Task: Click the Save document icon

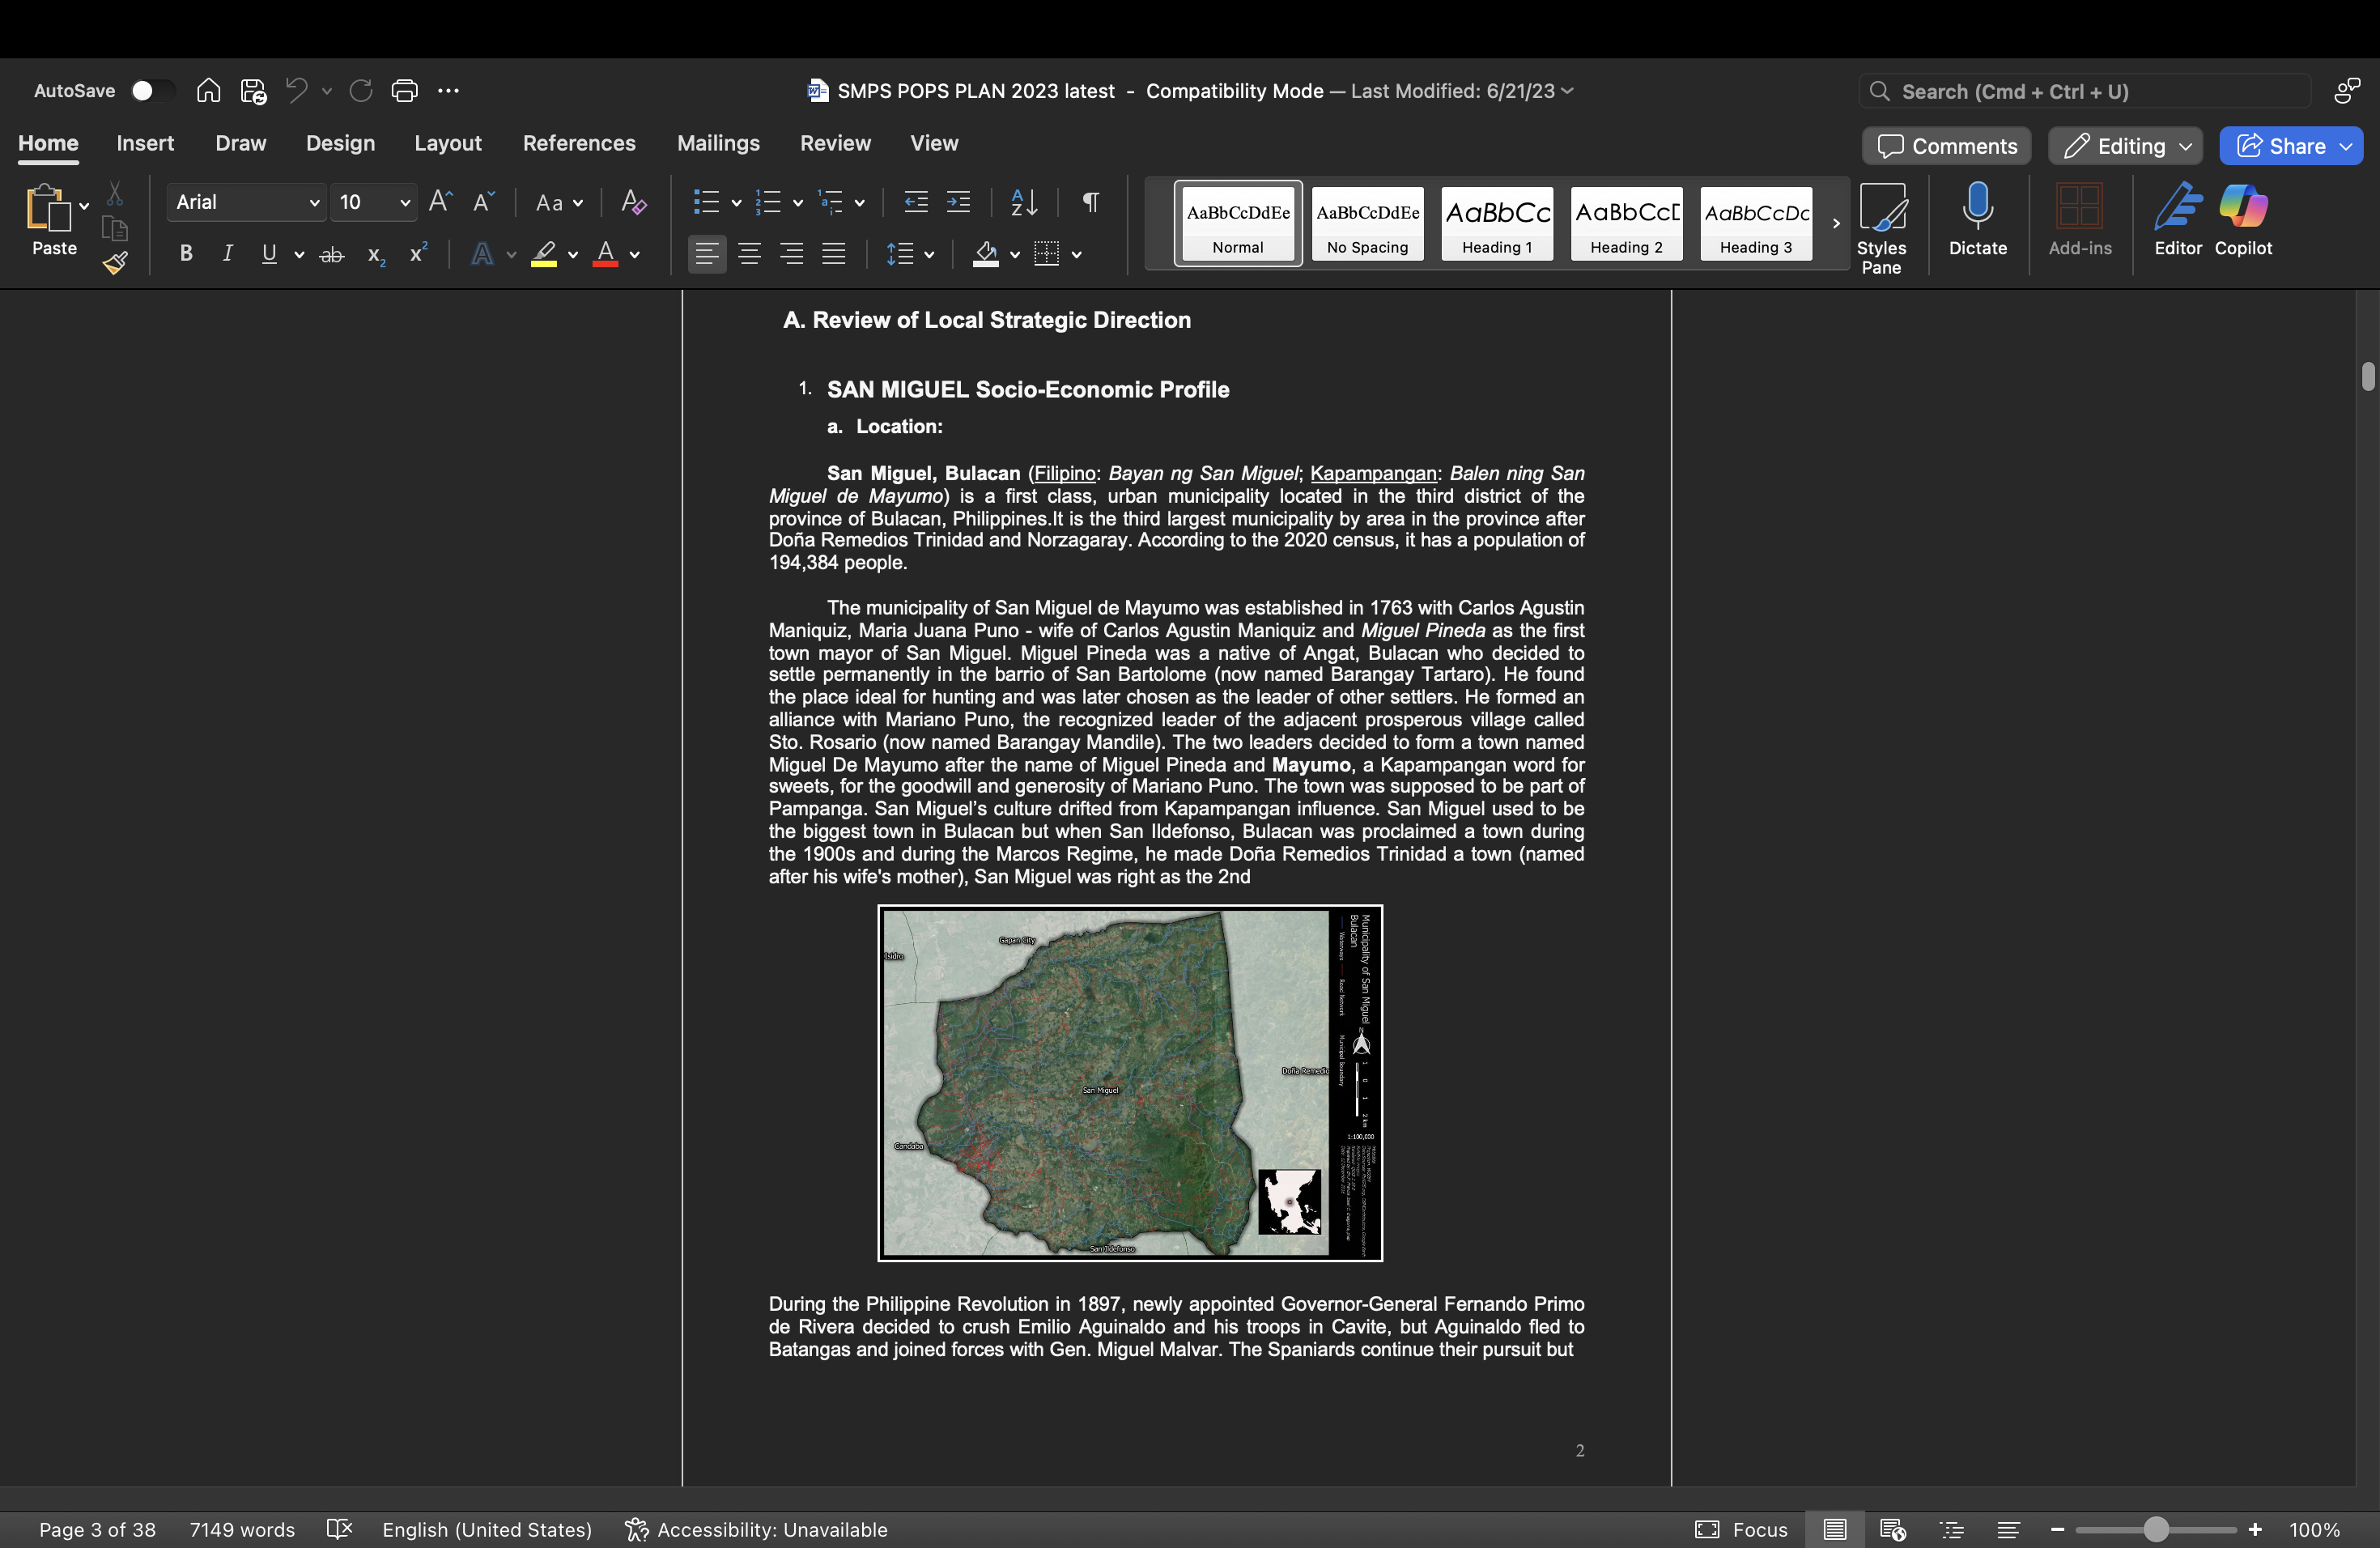Action: (x=253, y=91)
